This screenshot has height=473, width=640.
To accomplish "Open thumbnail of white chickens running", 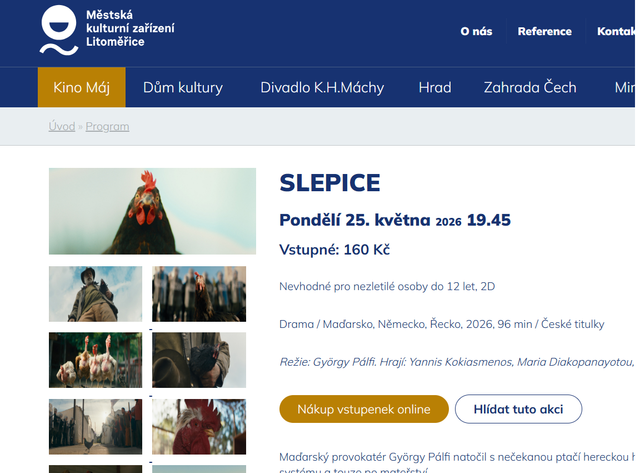I will pos(96,360).
